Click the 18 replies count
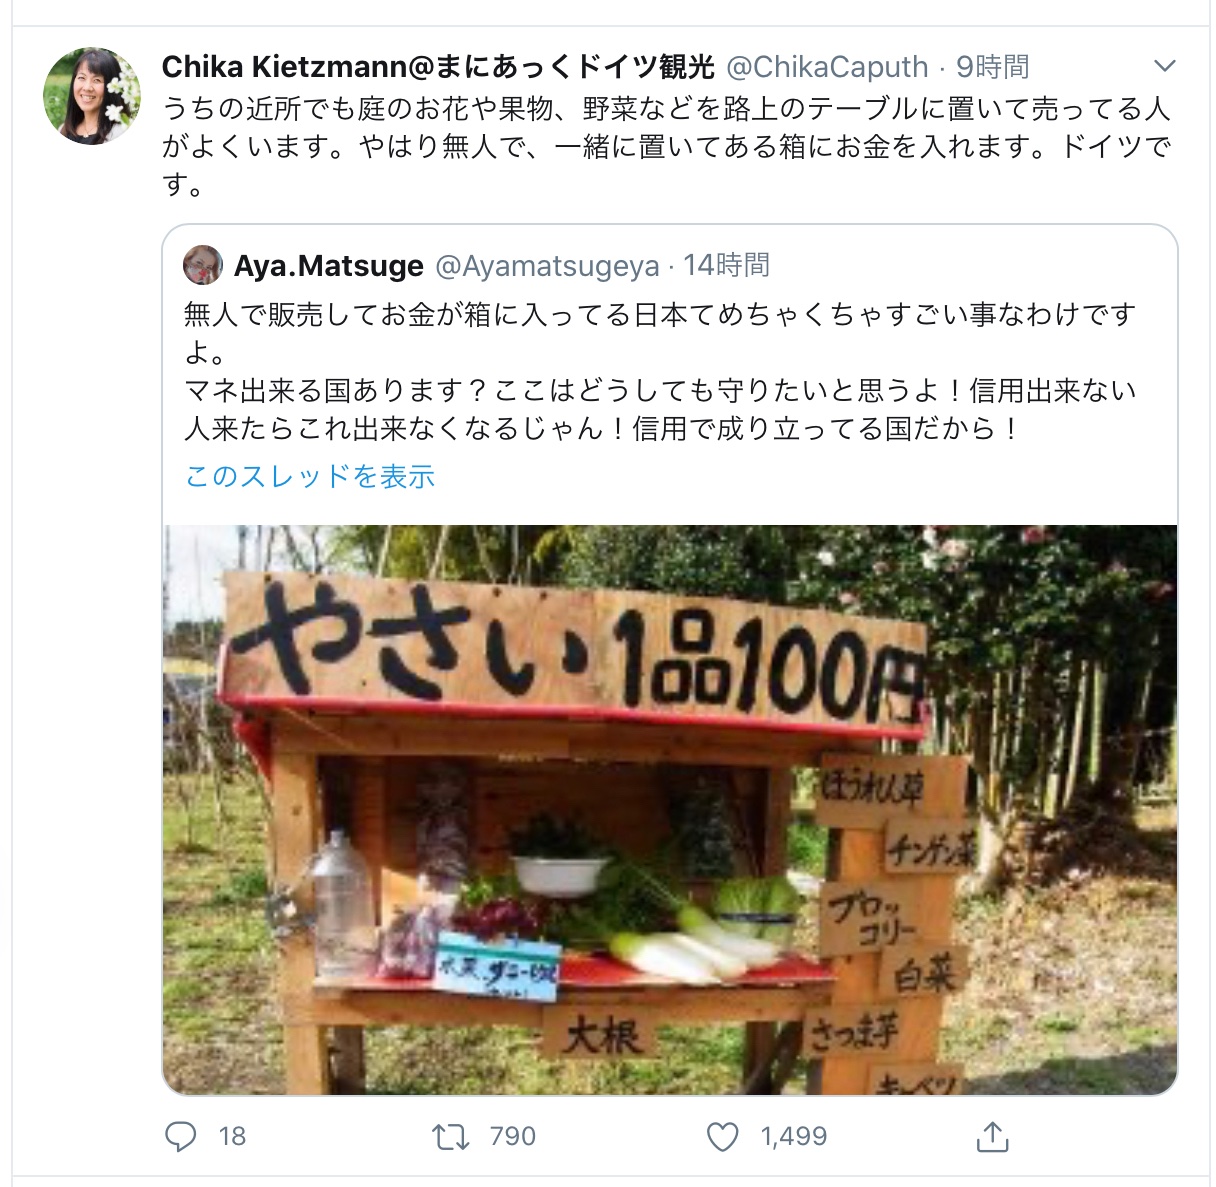Image resolution: width=1216 pixels, height=1187 pixels. pos(232,1137)
